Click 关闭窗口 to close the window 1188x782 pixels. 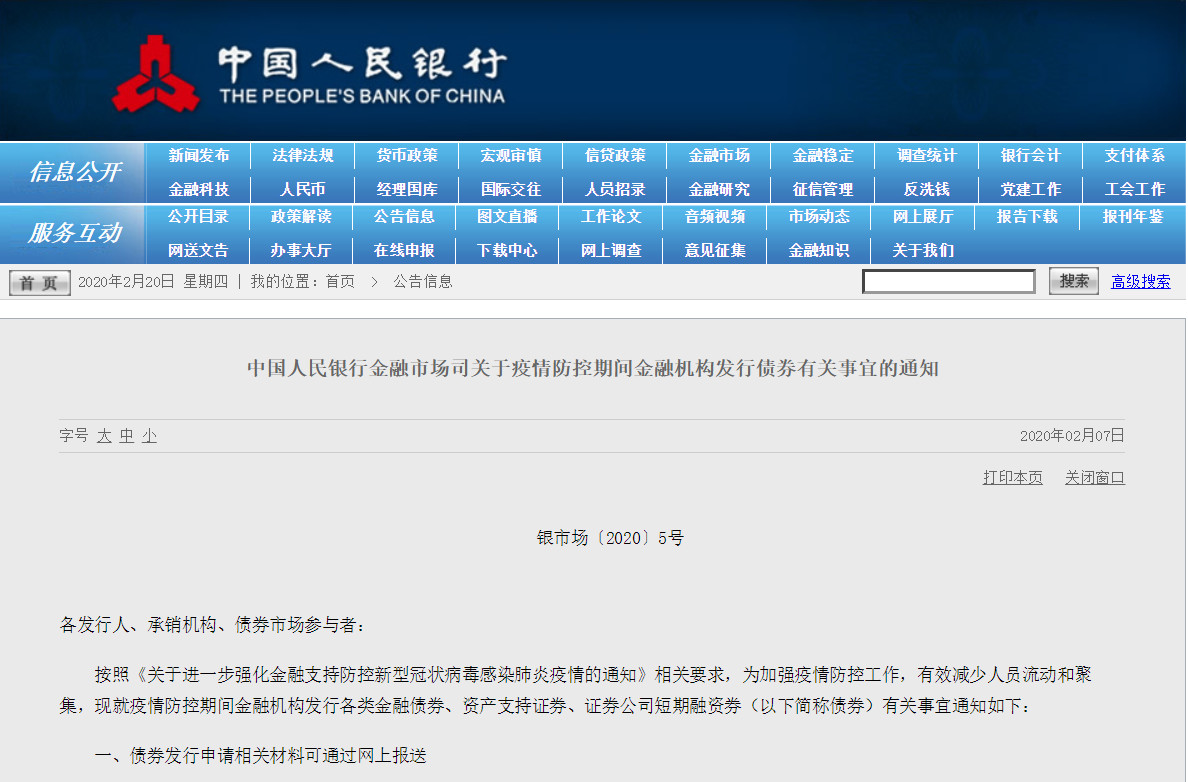point(1094,478)
